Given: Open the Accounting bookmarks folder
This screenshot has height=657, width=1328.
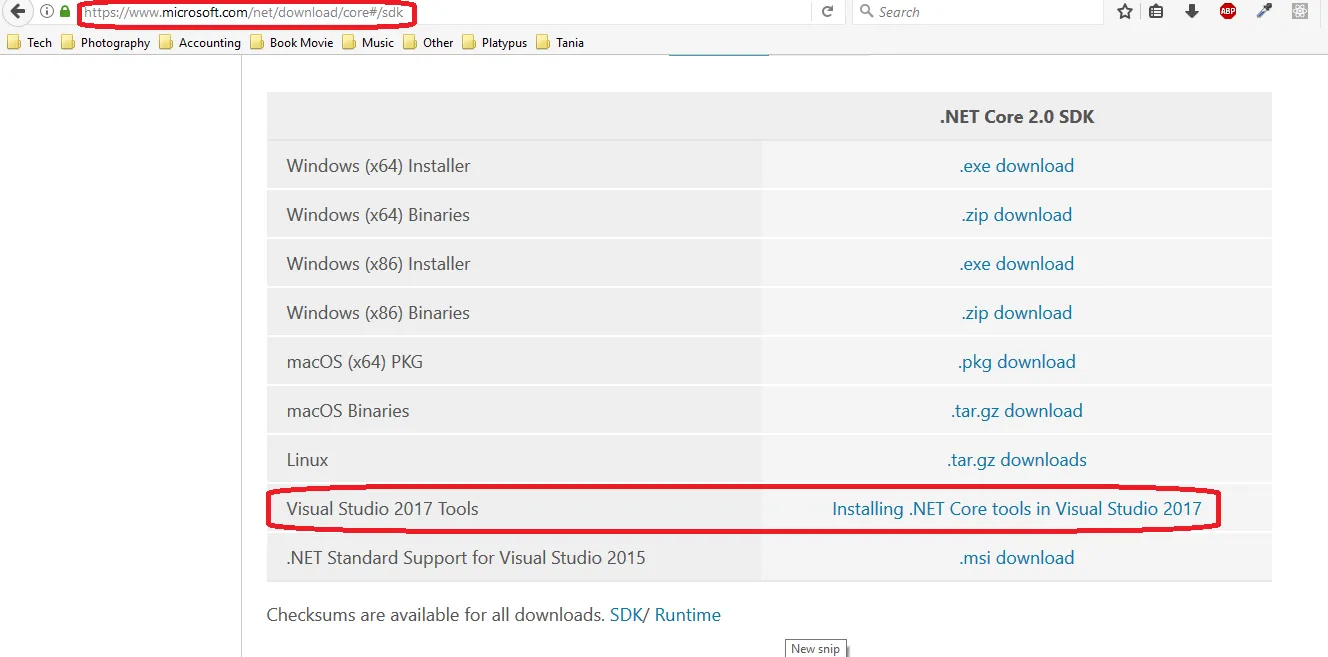Looking at the screenshot, I should tap(199, 42).
